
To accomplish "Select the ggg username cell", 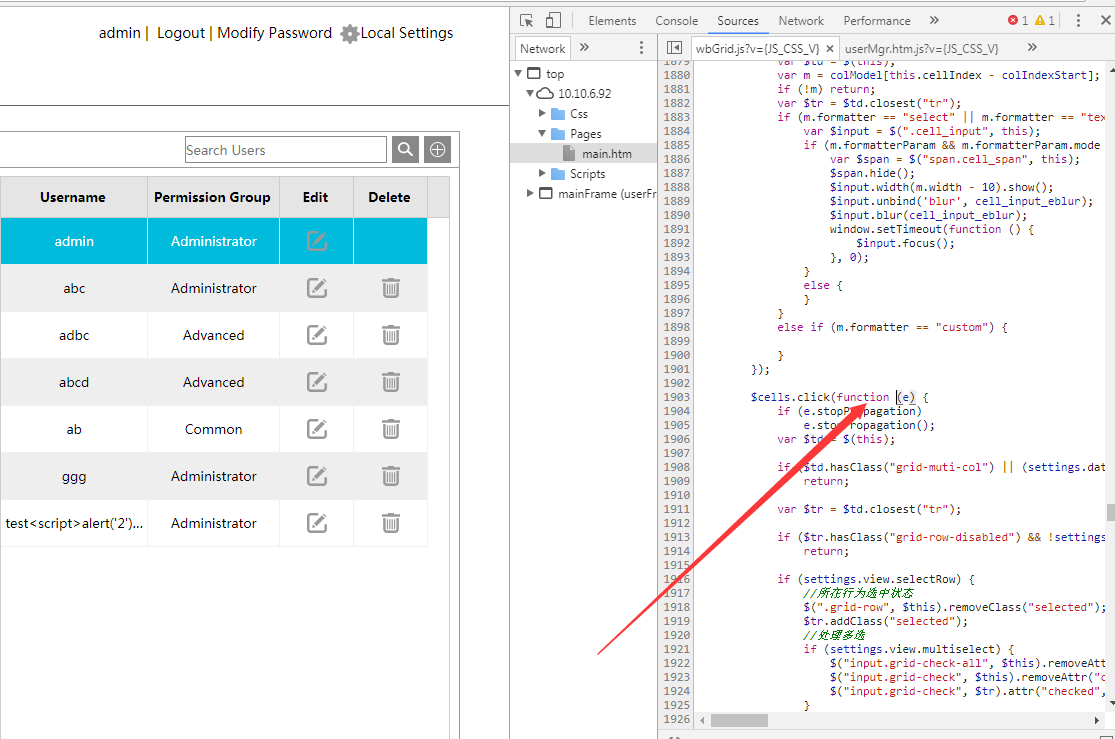I will [x=74, y=476].
